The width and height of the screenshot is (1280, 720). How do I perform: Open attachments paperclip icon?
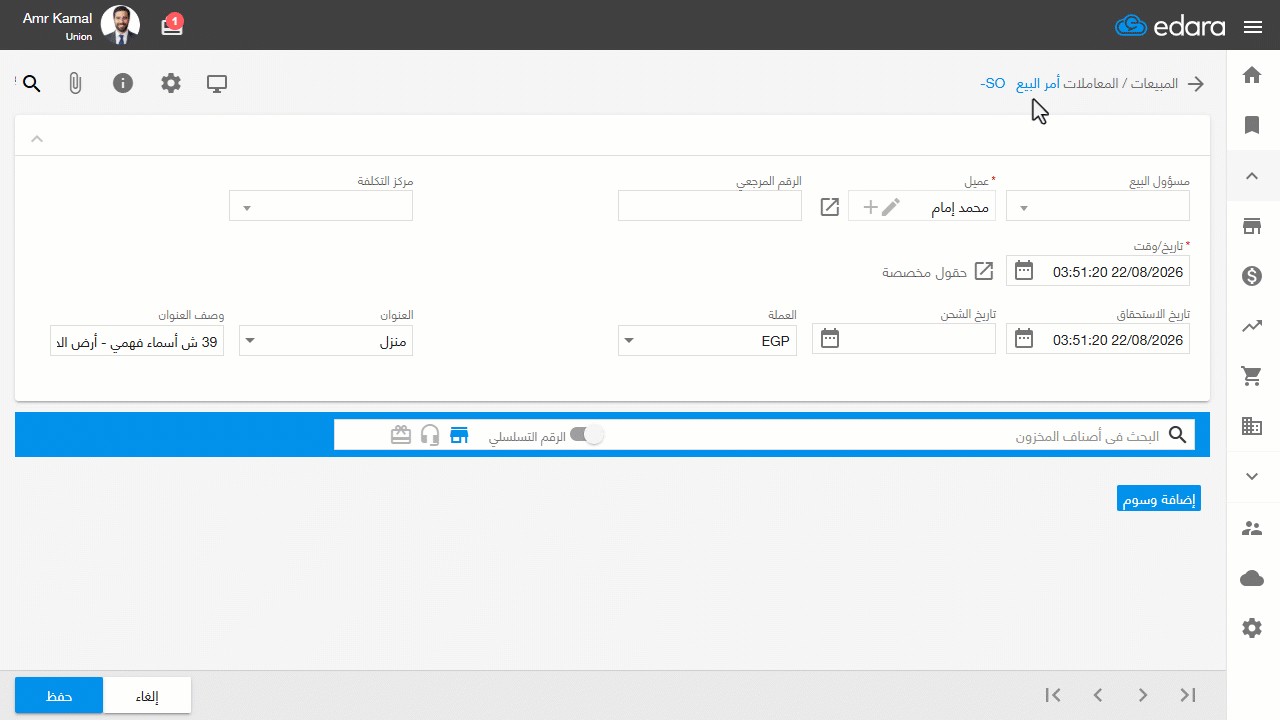tap(75, 84)
